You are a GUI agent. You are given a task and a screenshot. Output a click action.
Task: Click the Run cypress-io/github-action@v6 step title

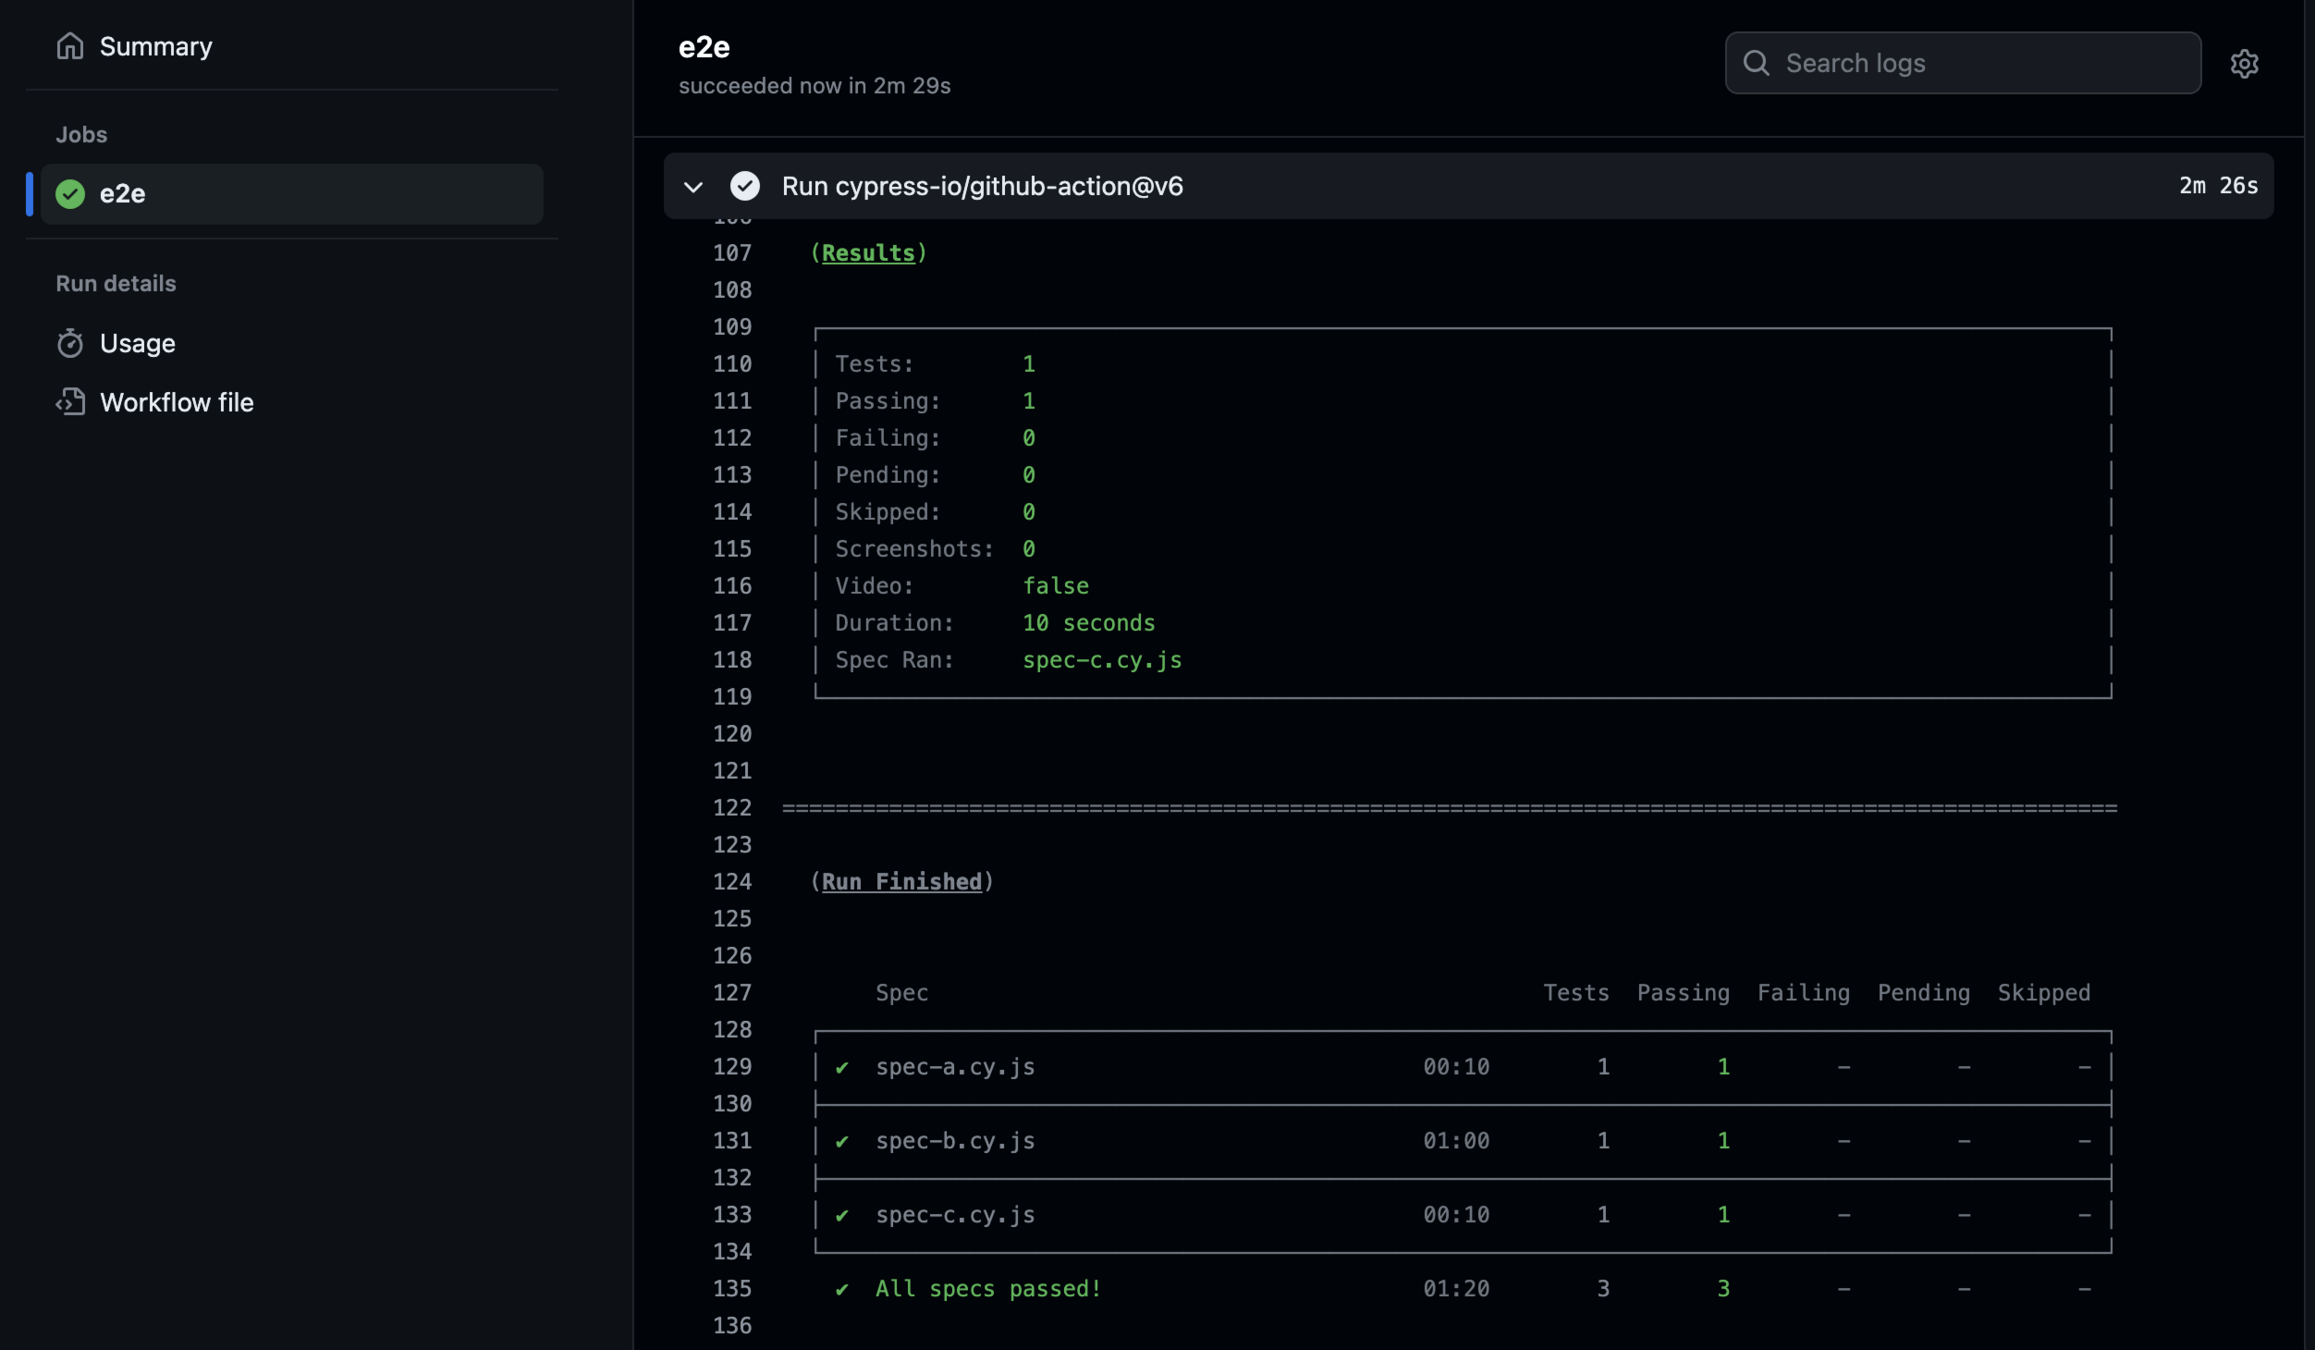[982, 186]
